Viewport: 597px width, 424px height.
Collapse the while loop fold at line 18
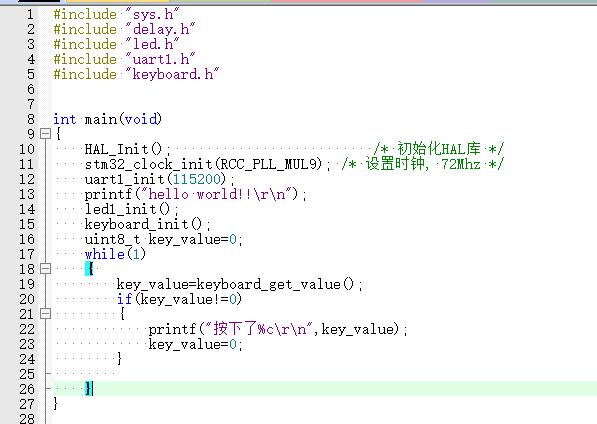(x=45, y=269)
